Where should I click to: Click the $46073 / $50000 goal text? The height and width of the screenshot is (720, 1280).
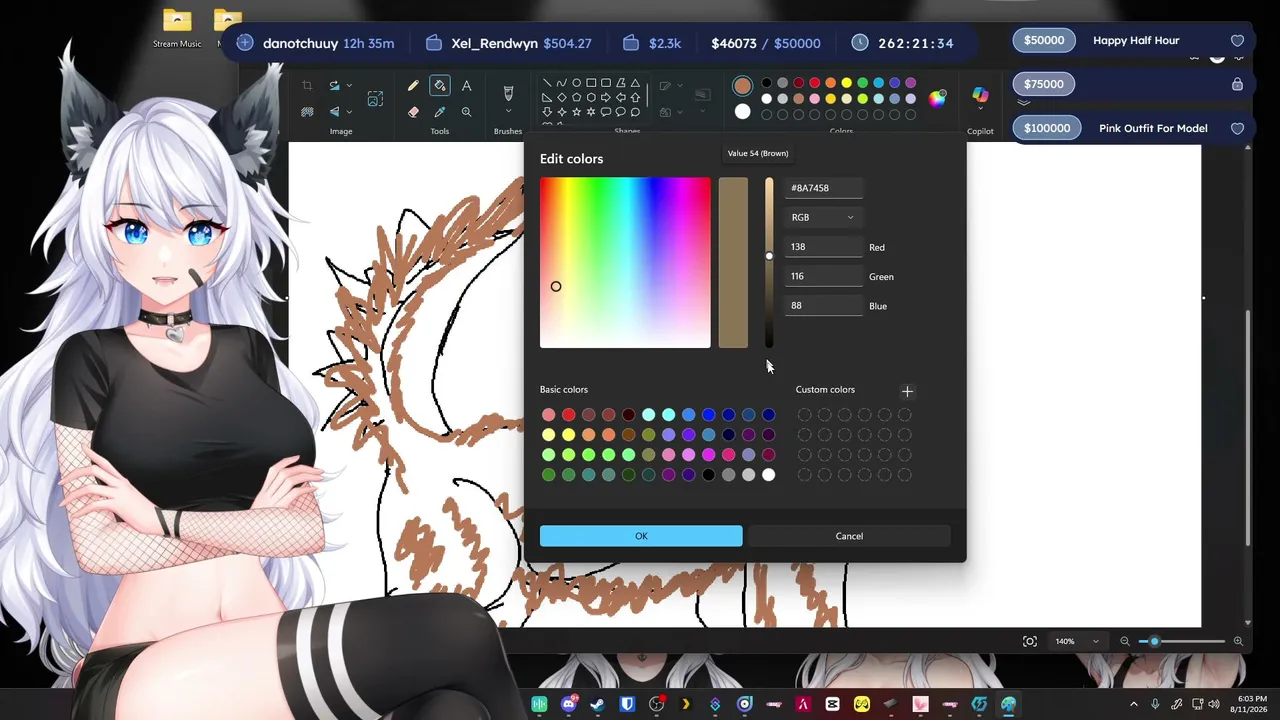pyautogui.click(x=766, y=43)
